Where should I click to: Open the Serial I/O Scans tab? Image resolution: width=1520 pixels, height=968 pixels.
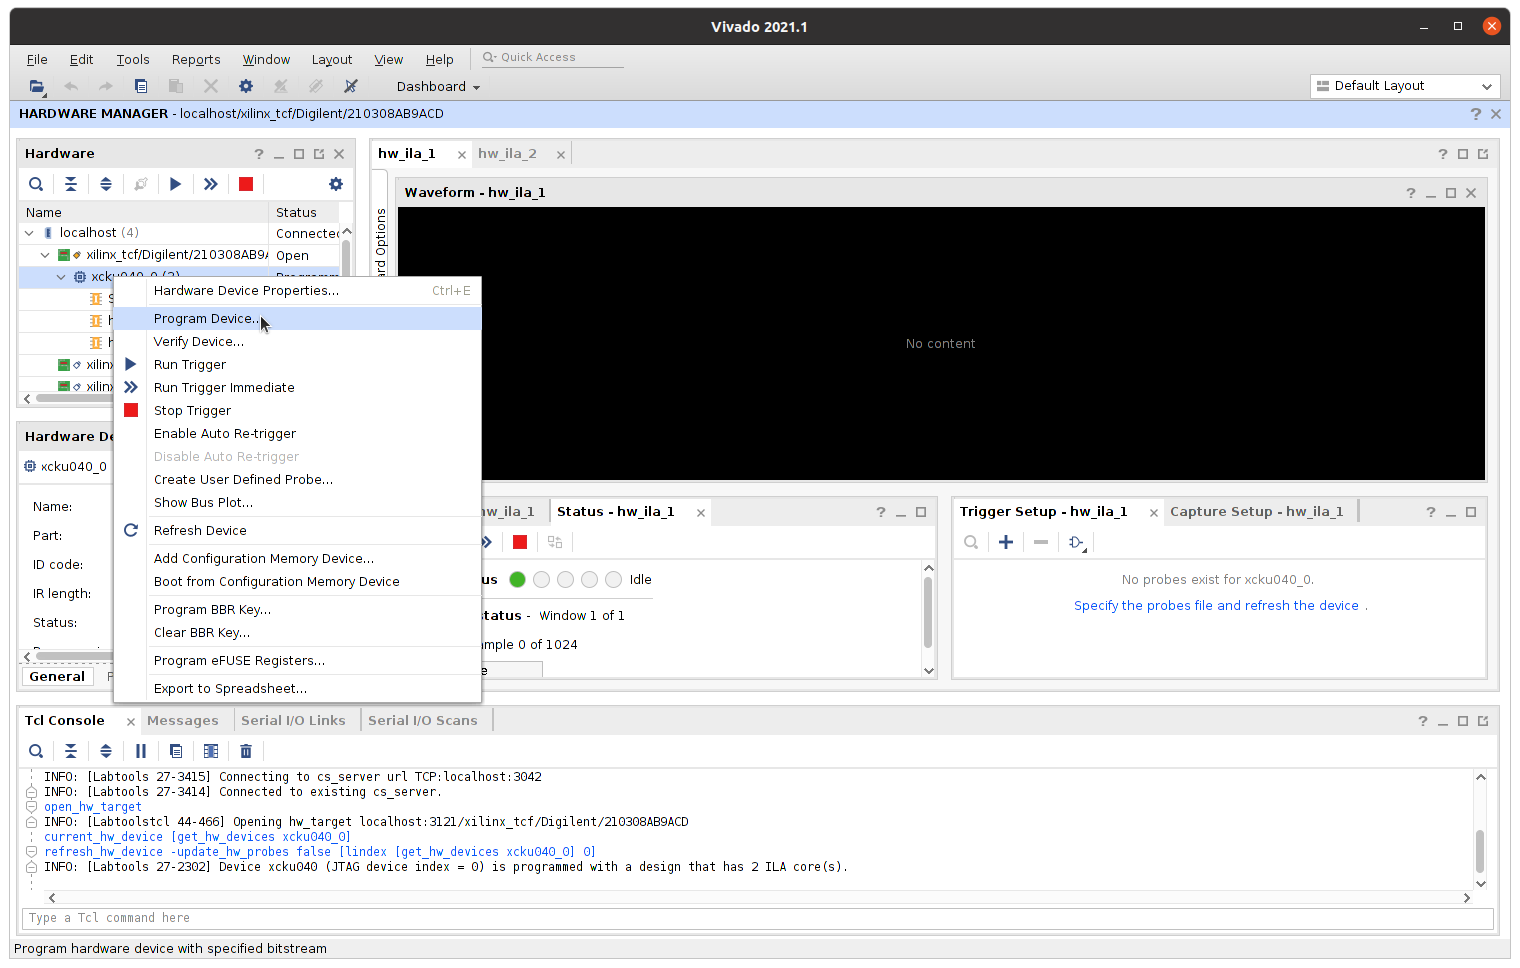pyautogui.click(x=422, y=721)
